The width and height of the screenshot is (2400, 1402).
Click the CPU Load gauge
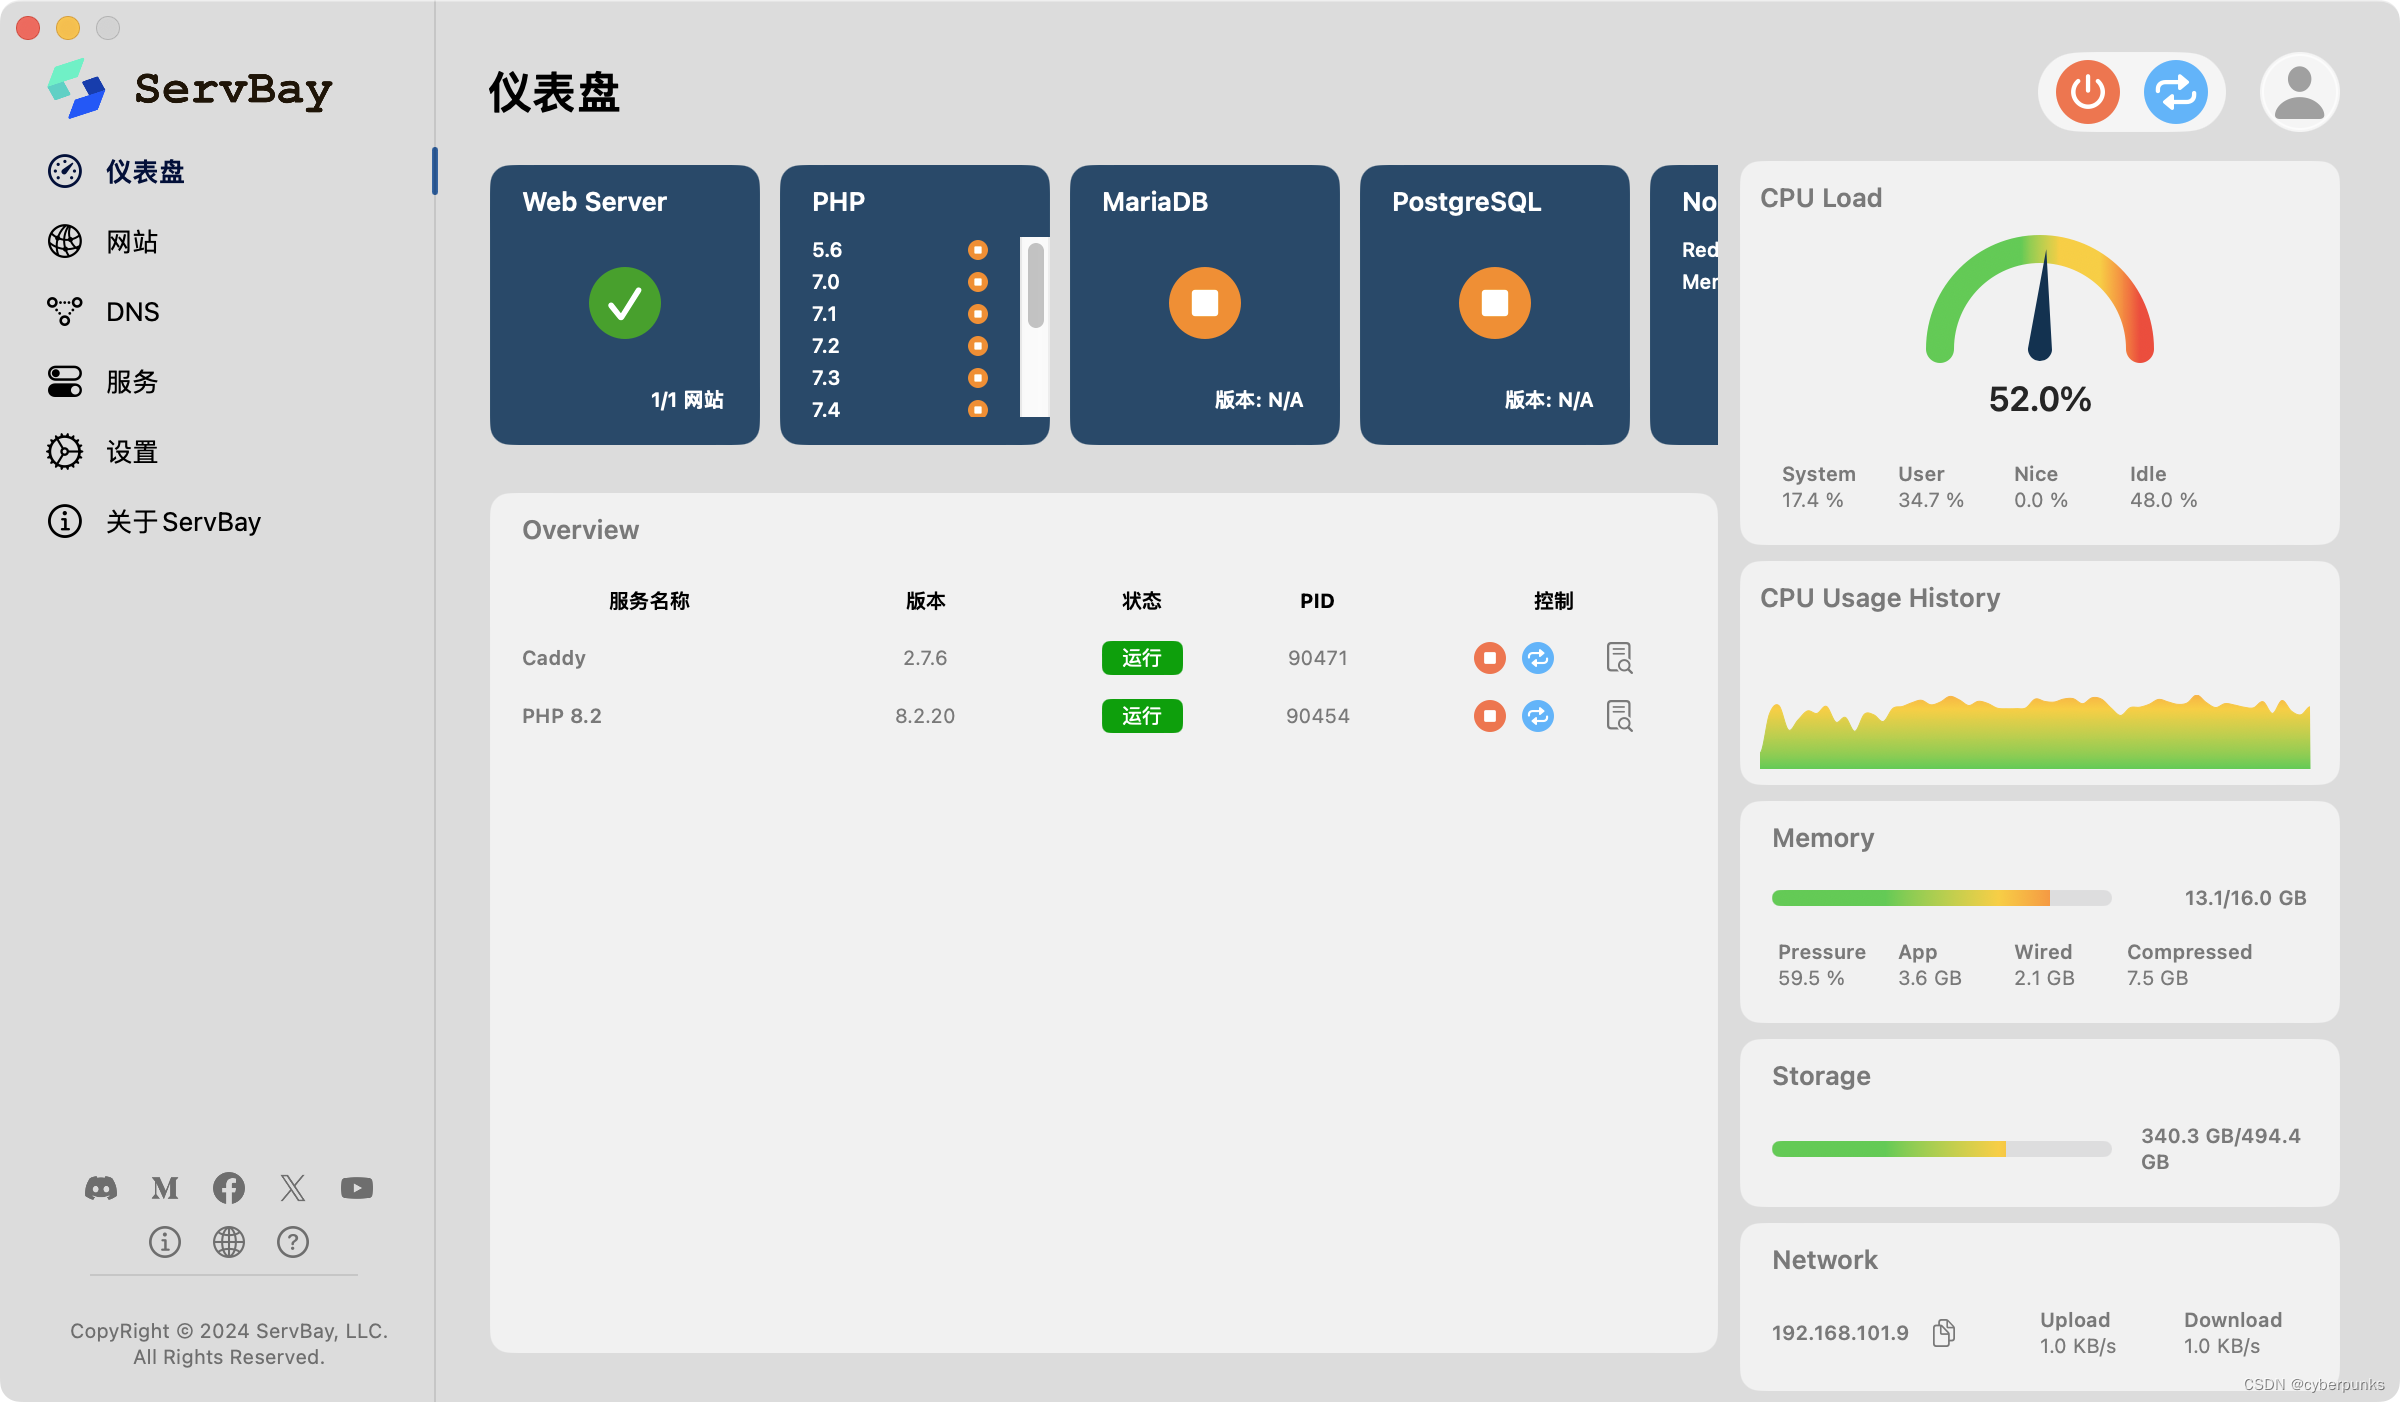[x=2040, y=299]
